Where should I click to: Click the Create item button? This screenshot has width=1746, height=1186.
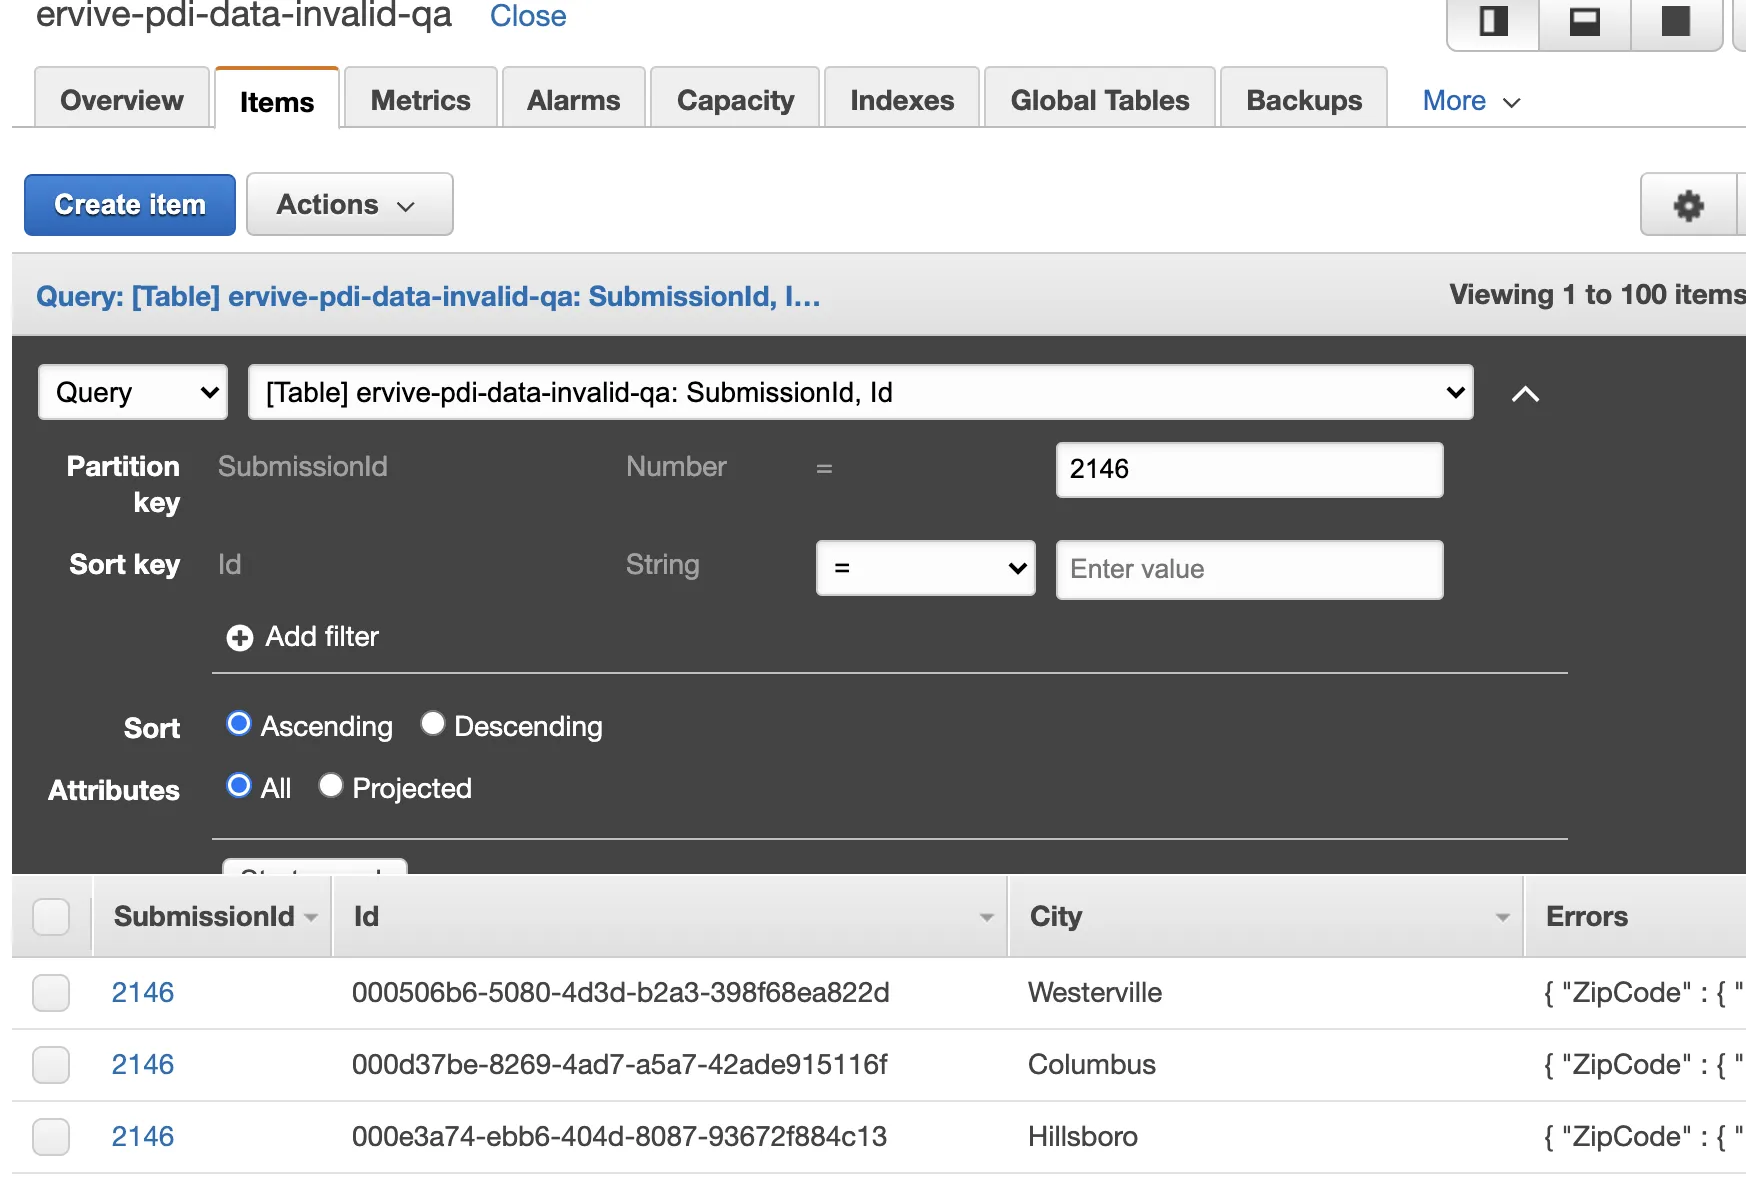pyautogui.click(x=130, y=205)
